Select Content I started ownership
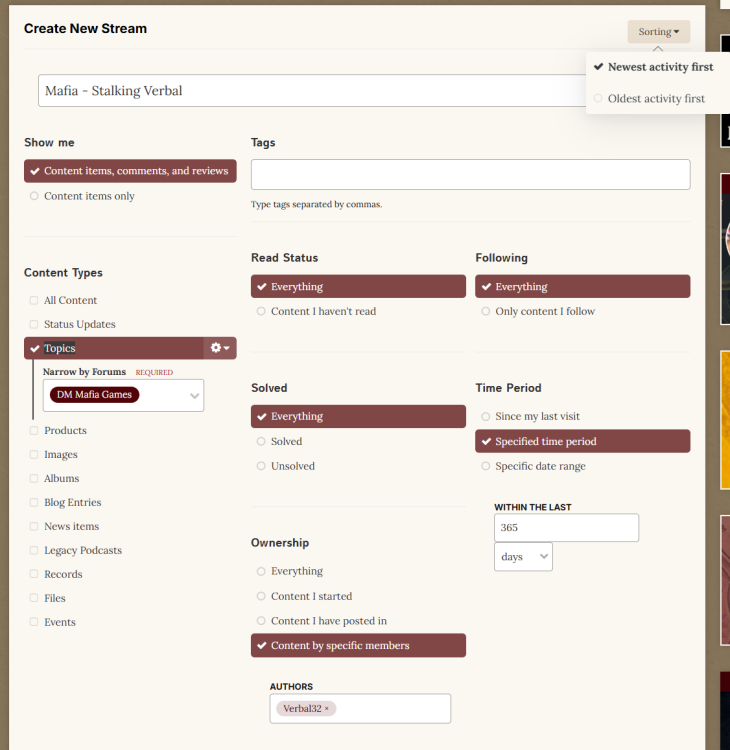Image resolution: width=730 pixels, height=750 pixels. 310,596
